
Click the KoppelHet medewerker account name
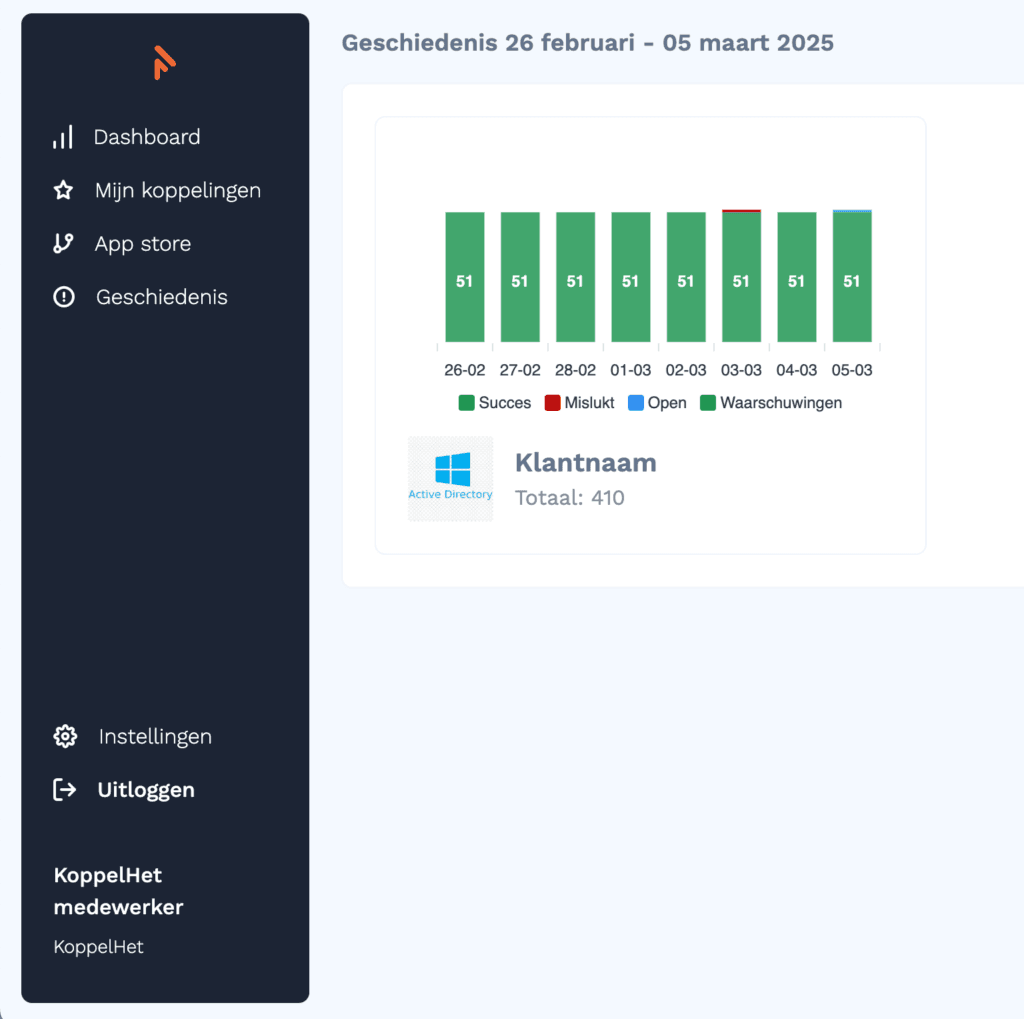pos(118,890)
